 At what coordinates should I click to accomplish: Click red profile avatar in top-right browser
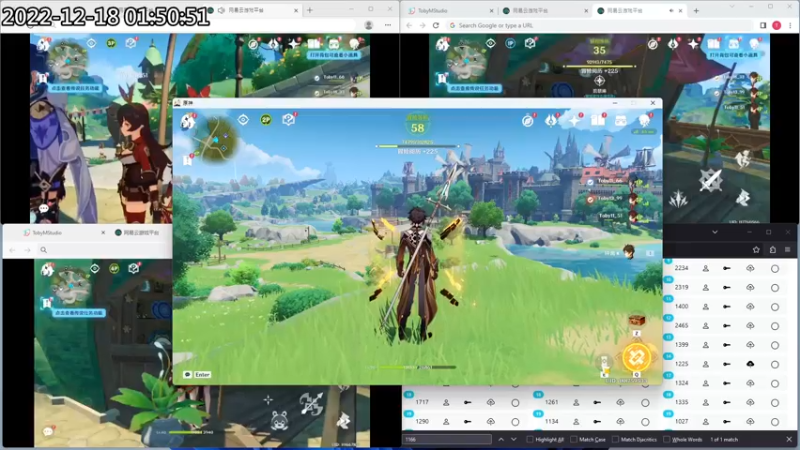pos(777,25)
